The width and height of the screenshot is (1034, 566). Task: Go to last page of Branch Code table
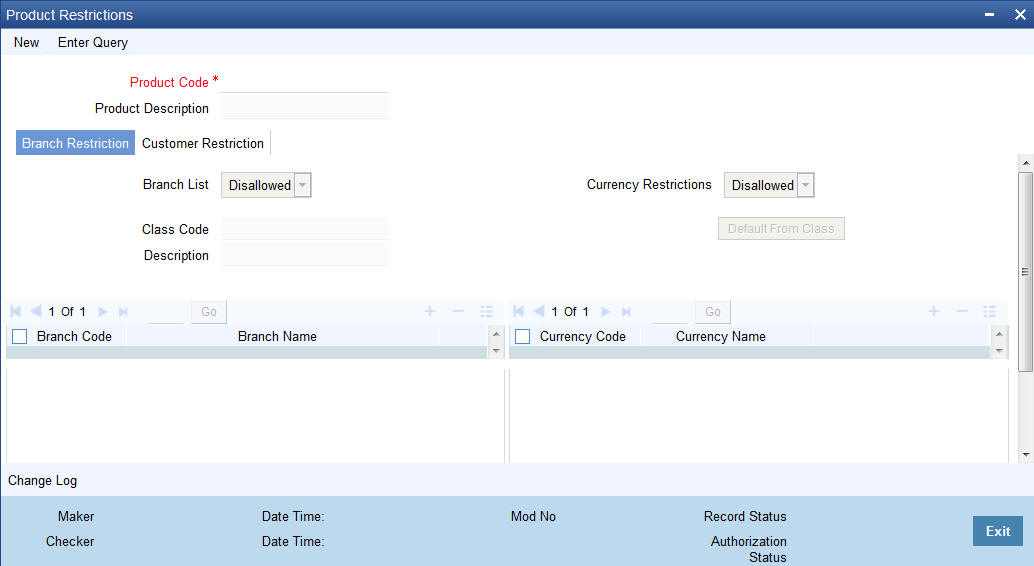[123, 311]
